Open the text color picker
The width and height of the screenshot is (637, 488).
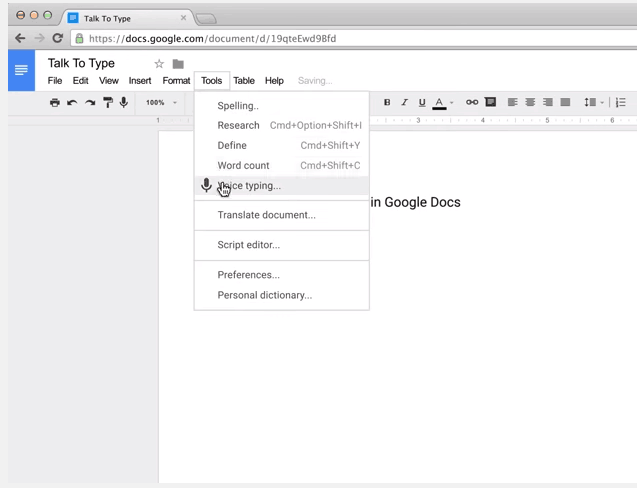click(x=440, y=102)
